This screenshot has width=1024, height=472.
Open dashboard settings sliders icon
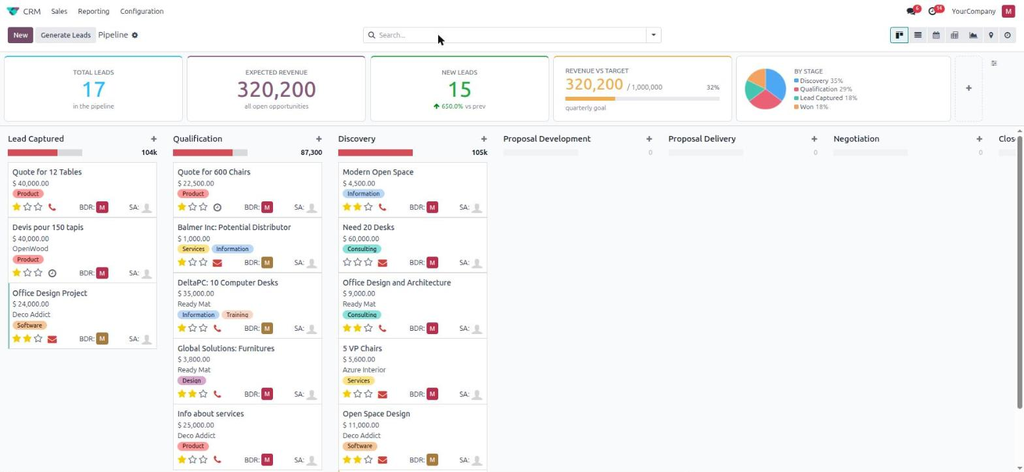click(x=994, y=63)
